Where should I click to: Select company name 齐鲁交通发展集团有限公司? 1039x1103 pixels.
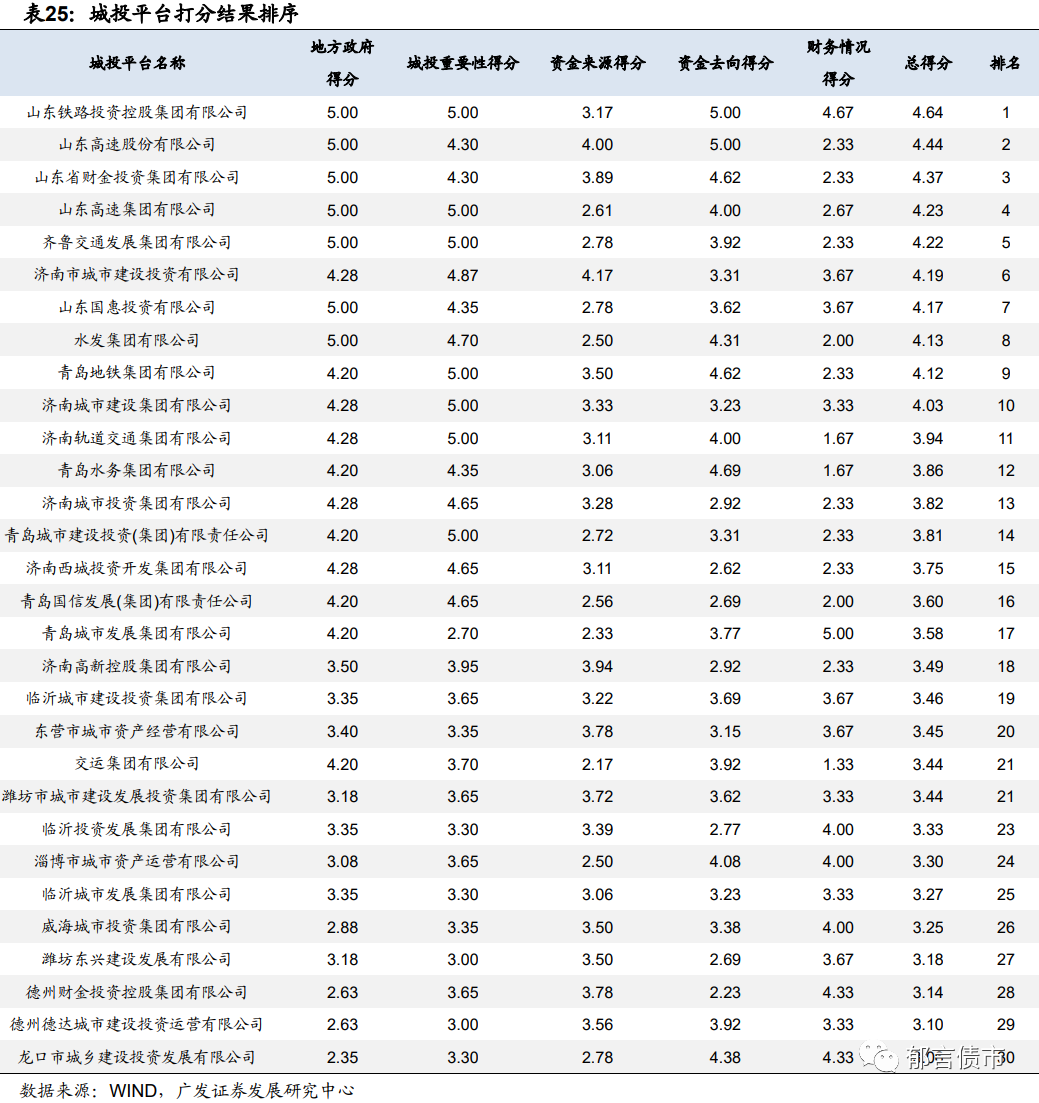pyautogui.click(x=137, y=243)
